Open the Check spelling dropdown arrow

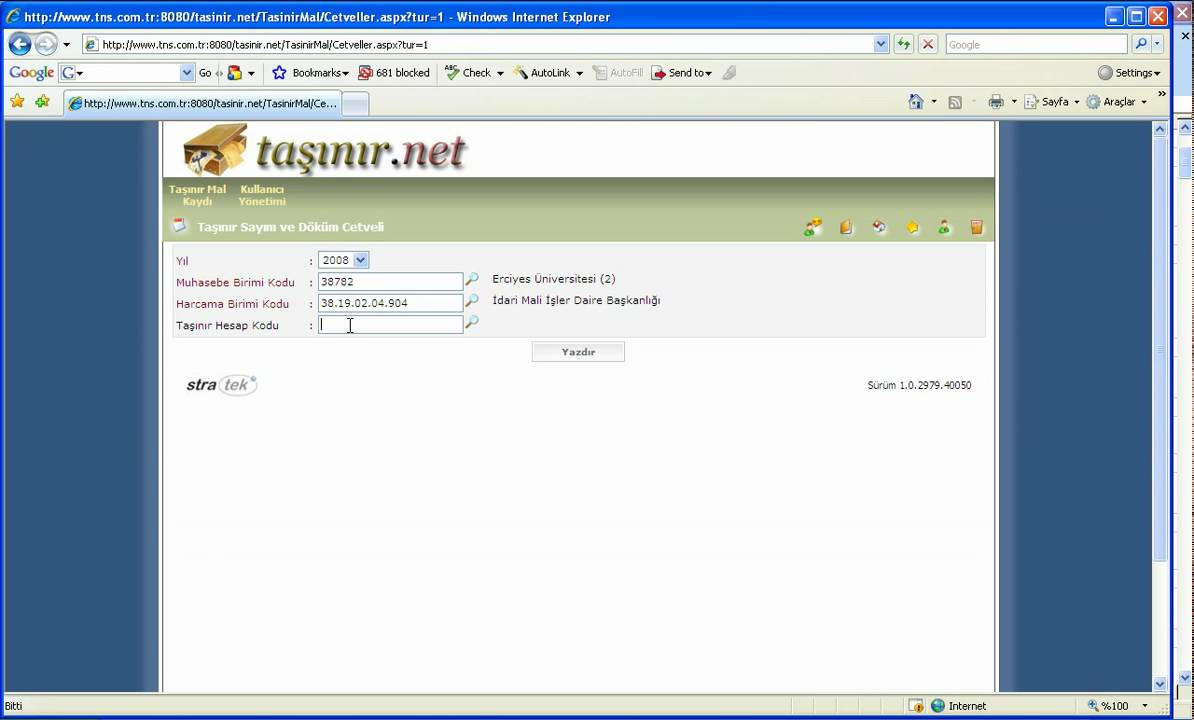coord(500,73)
